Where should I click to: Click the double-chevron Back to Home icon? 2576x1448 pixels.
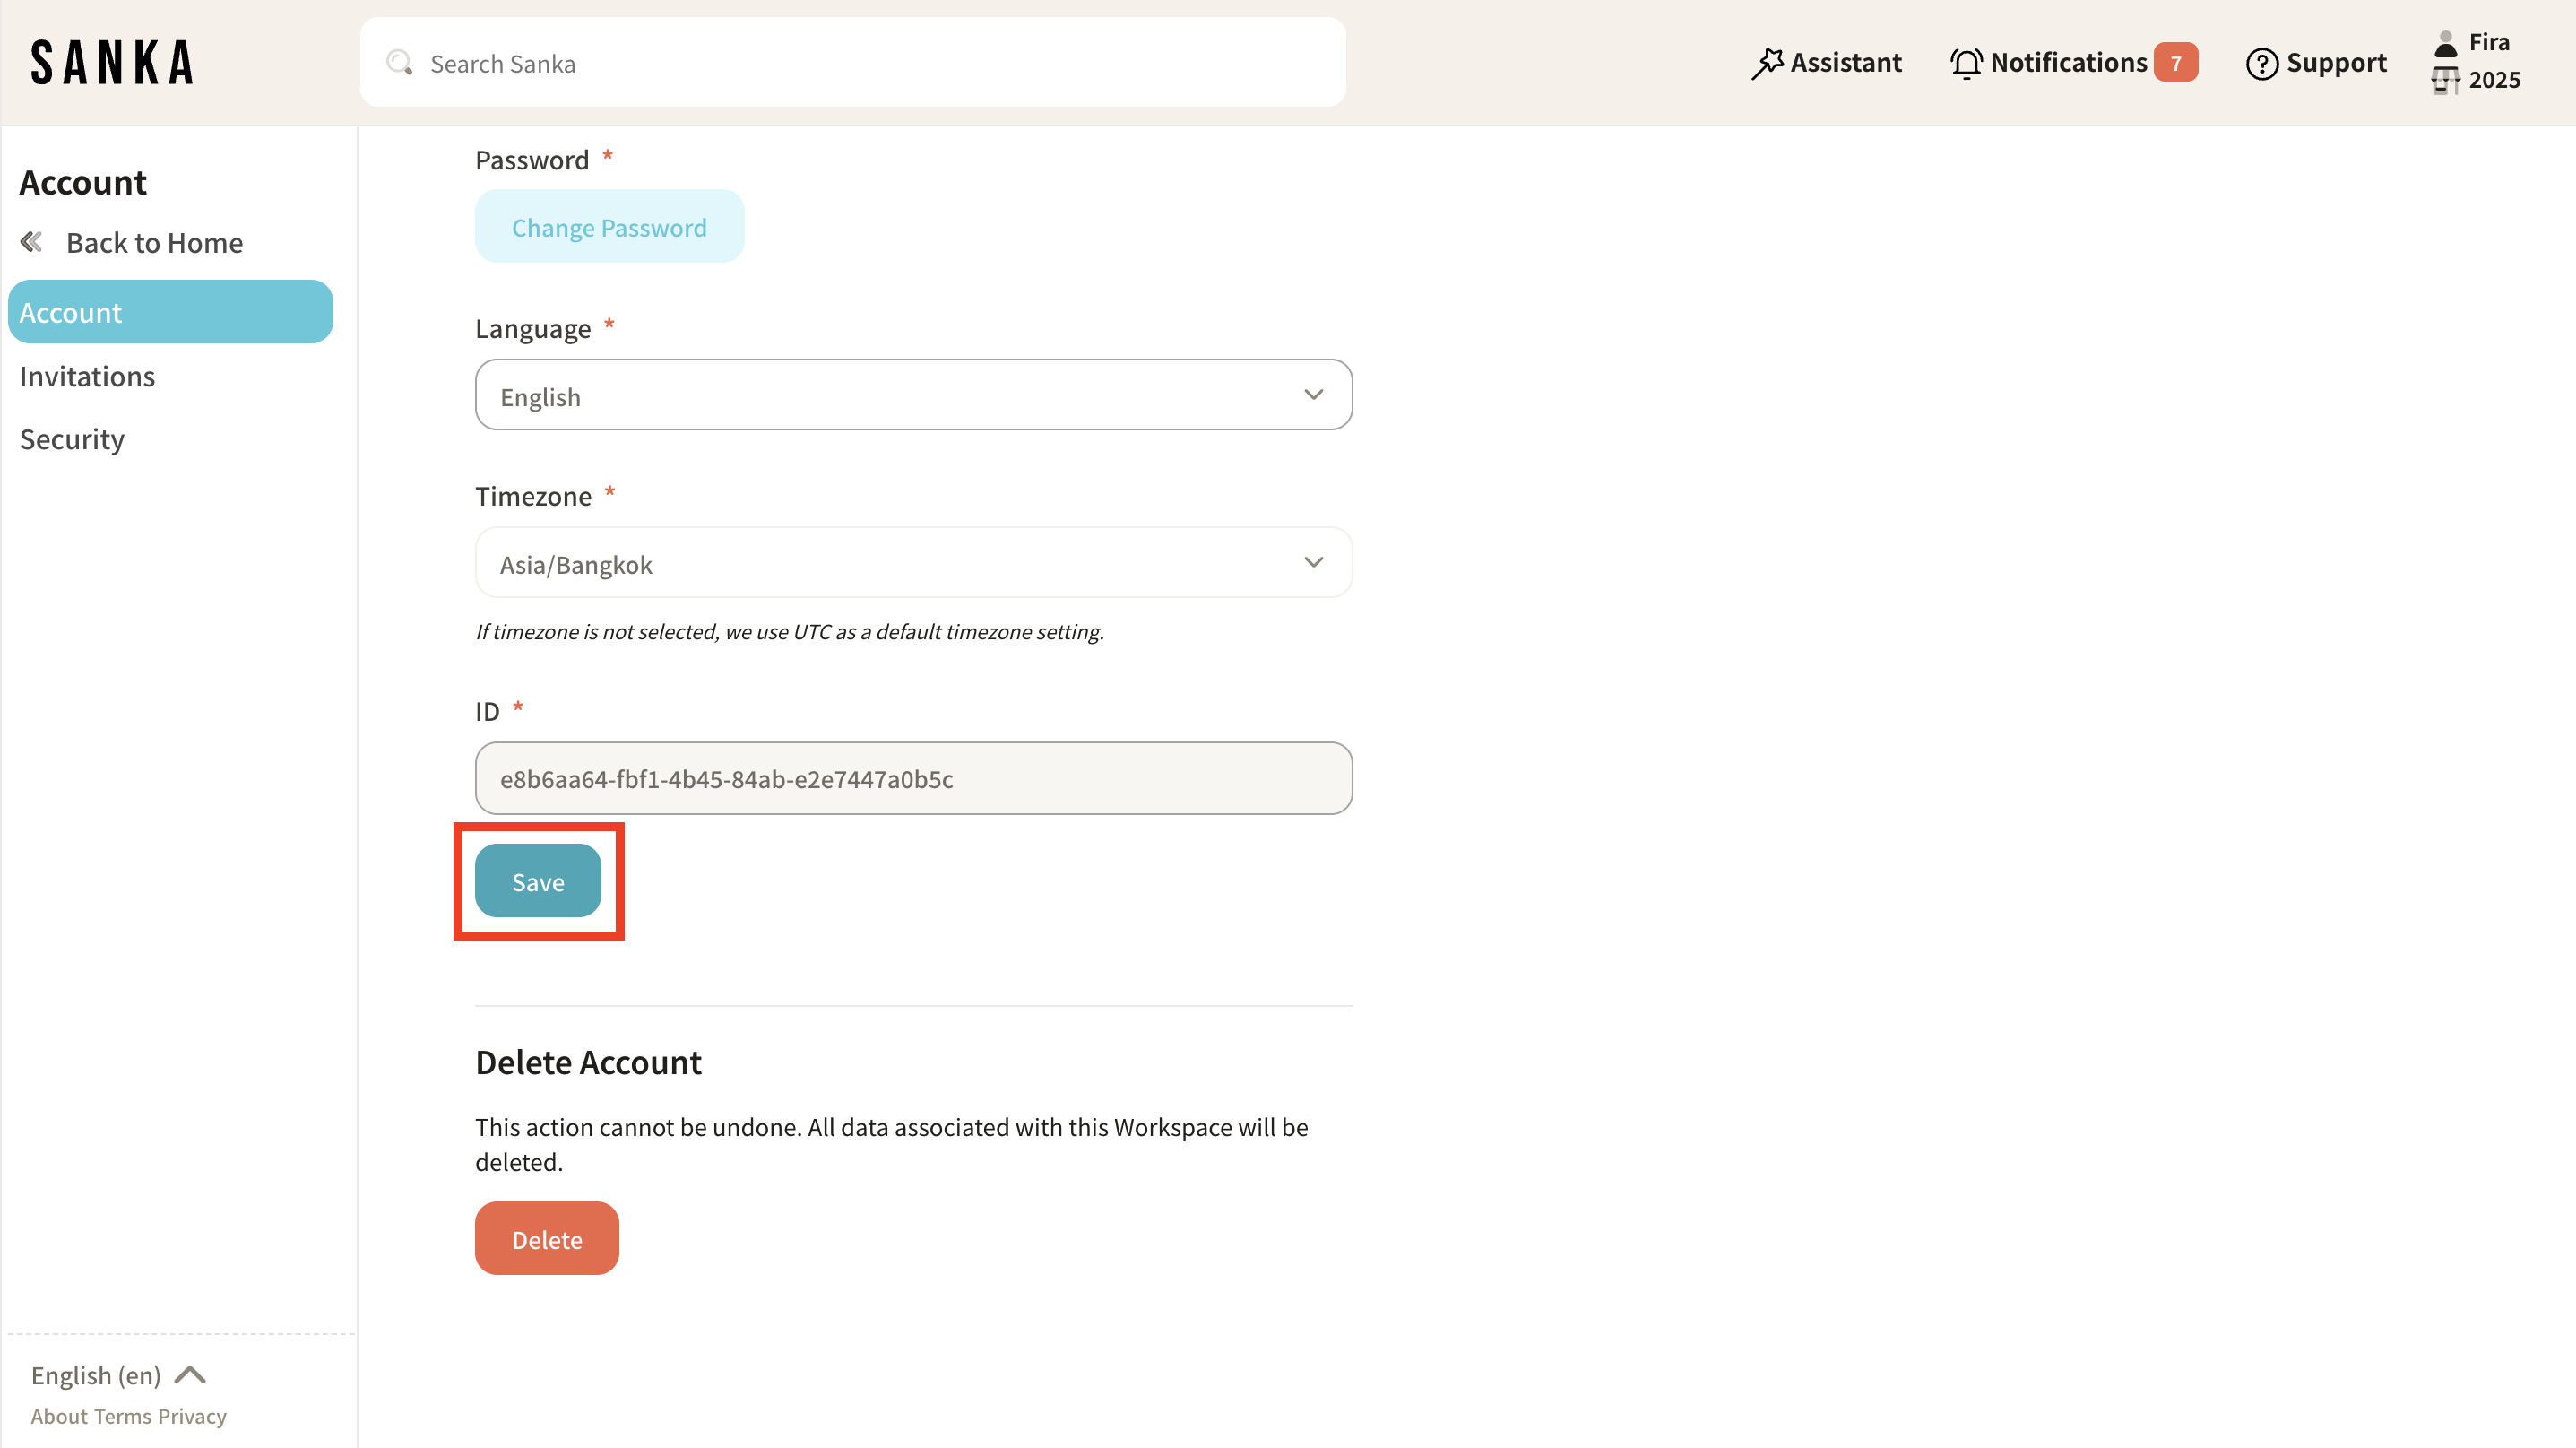tap(32, 242)
